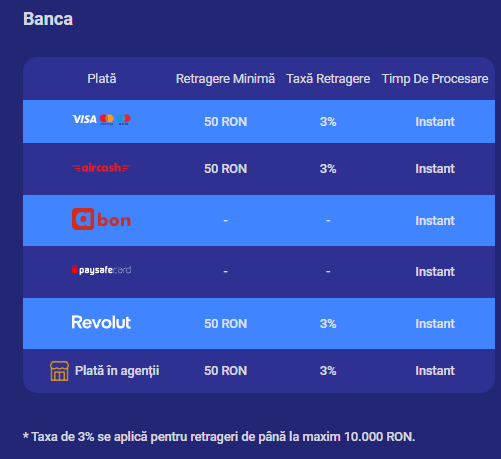Click the Revolut logo
The width and height of the screenshot is (501, 459).
[x=101, y=322]
